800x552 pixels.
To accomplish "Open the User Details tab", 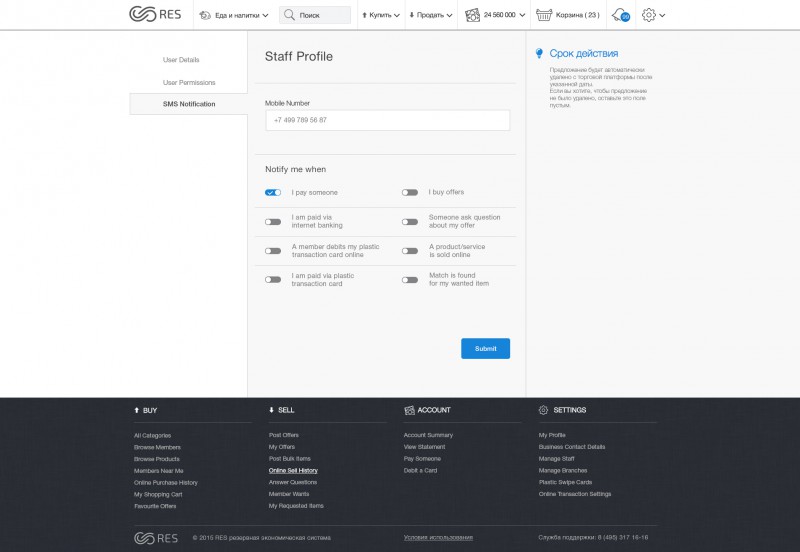I will coord(181,60).
